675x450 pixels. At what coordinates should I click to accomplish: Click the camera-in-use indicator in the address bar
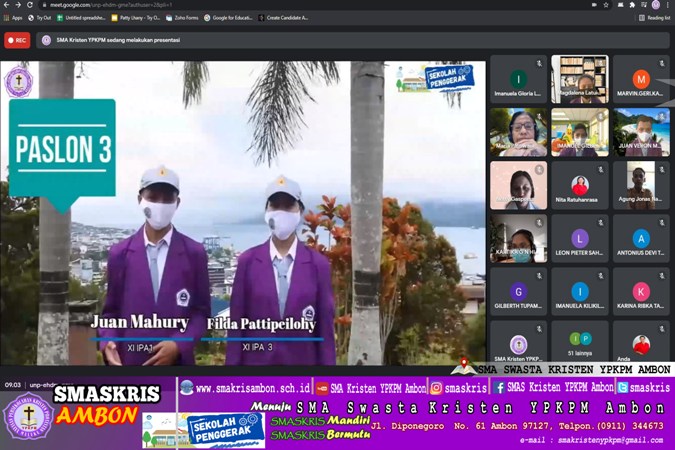(x=594, y=5)
